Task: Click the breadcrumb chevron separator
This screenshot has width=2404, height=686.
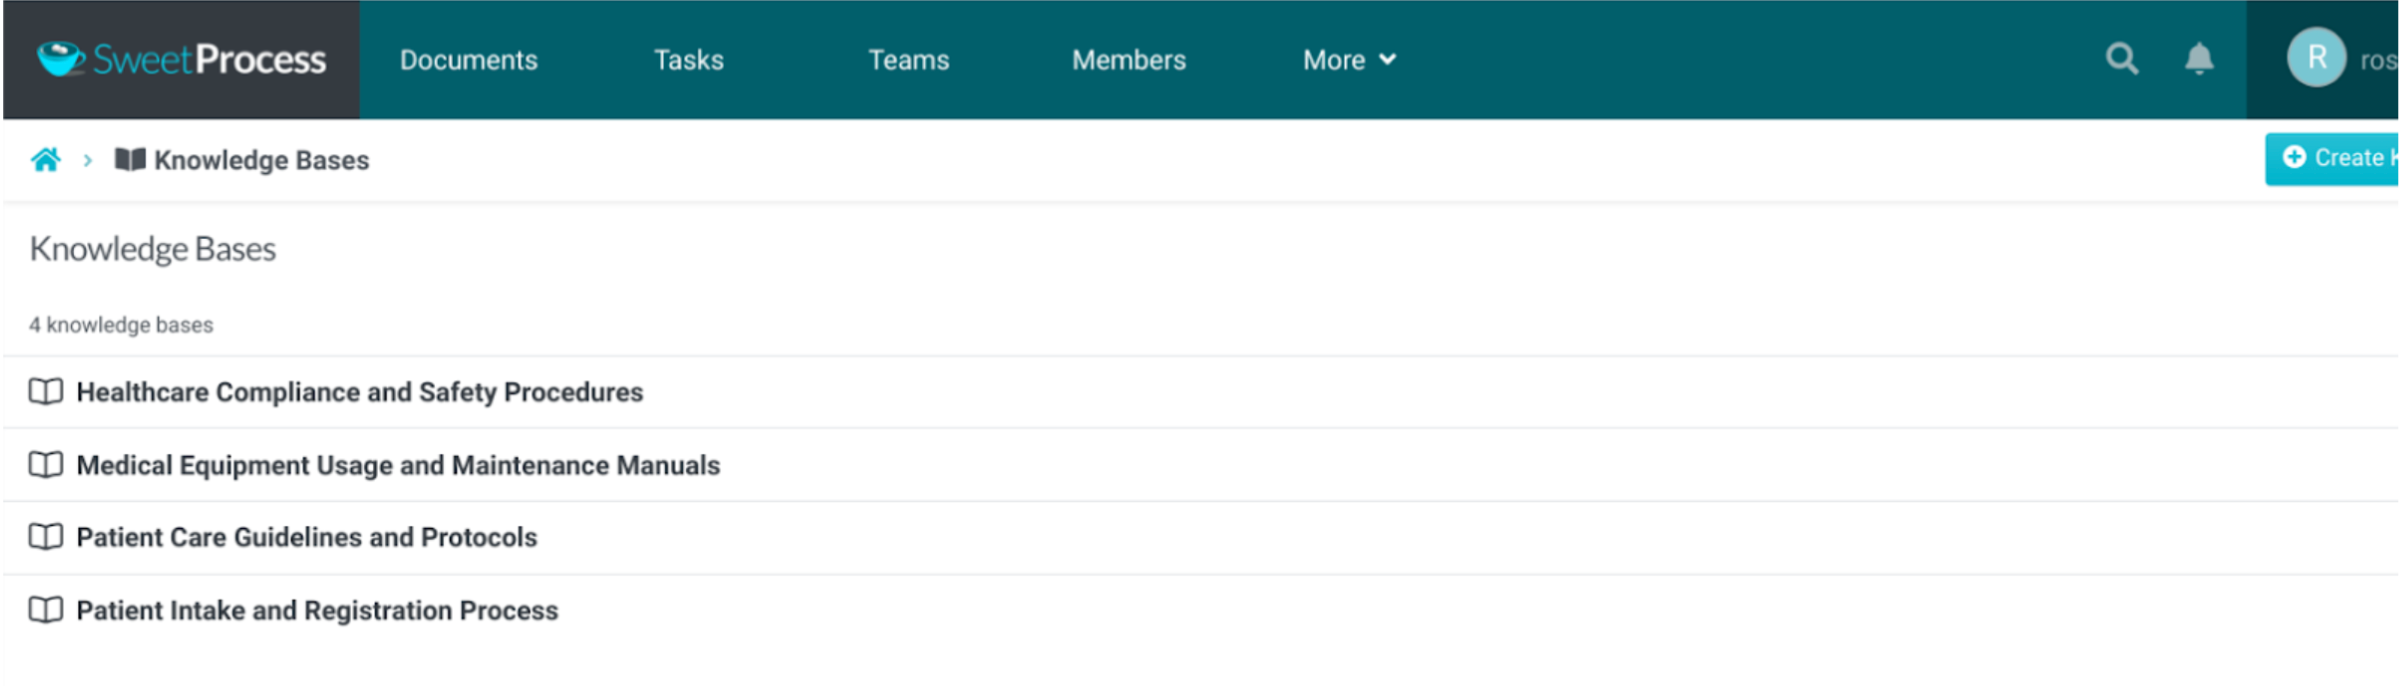Action: [x=88, y=160]
